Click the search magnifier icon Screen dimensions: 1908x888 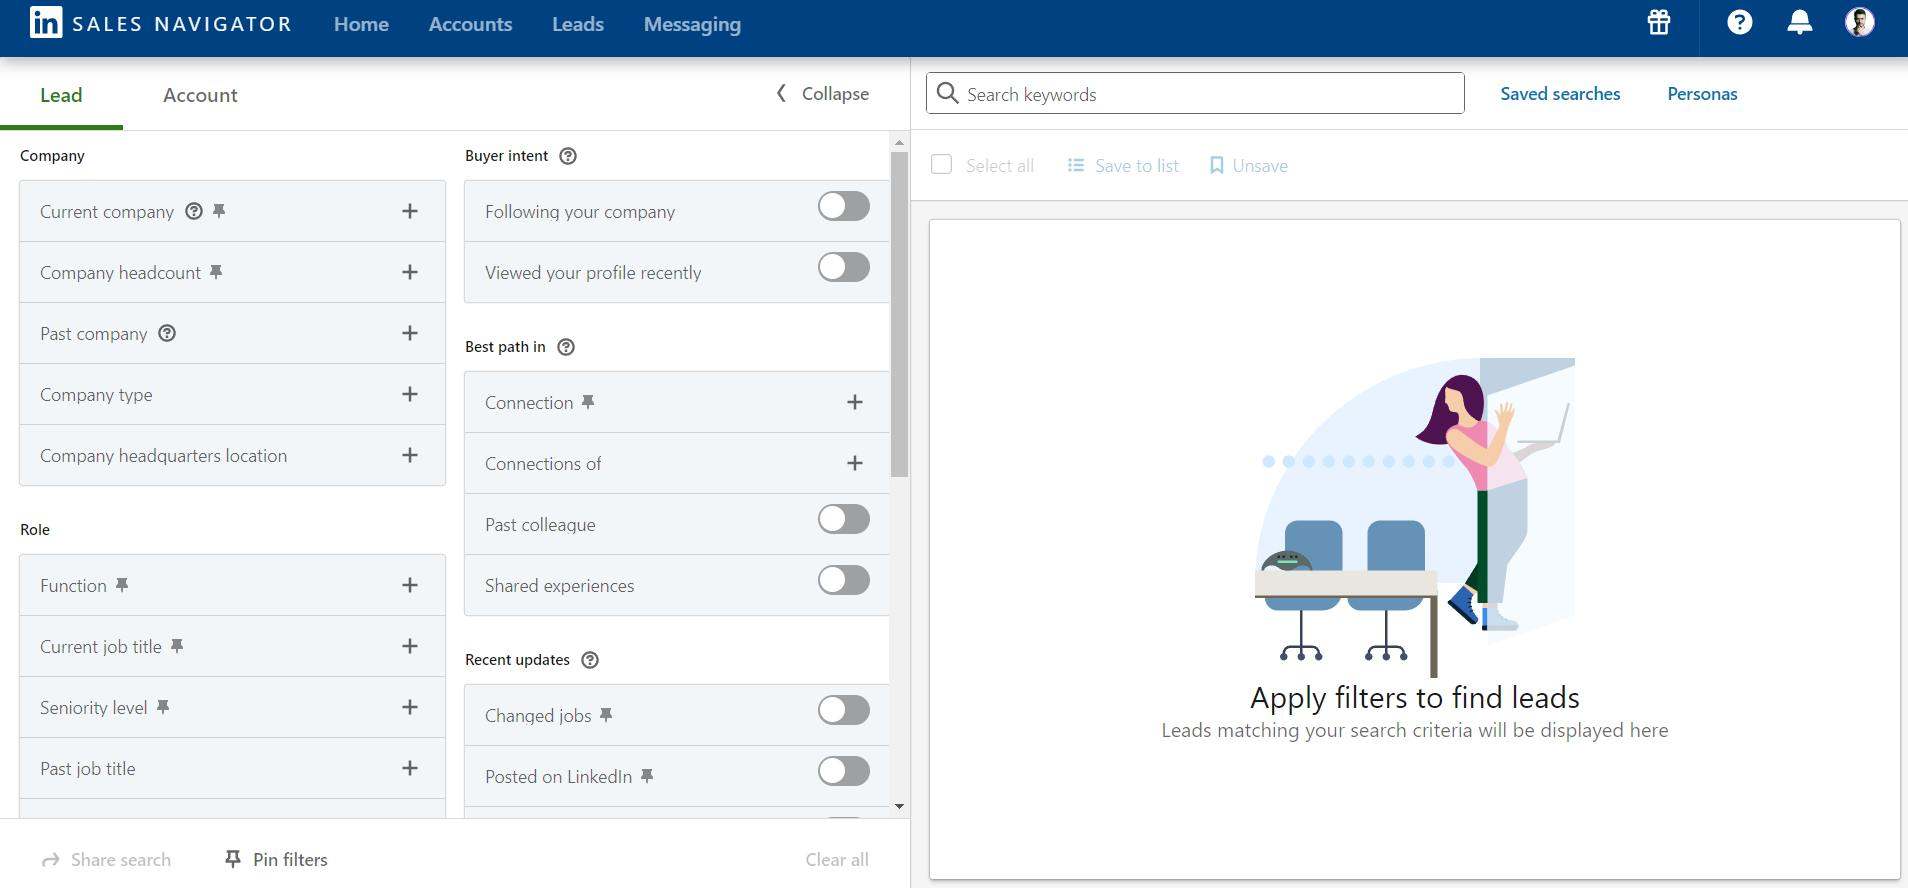[x=947, y=93]
